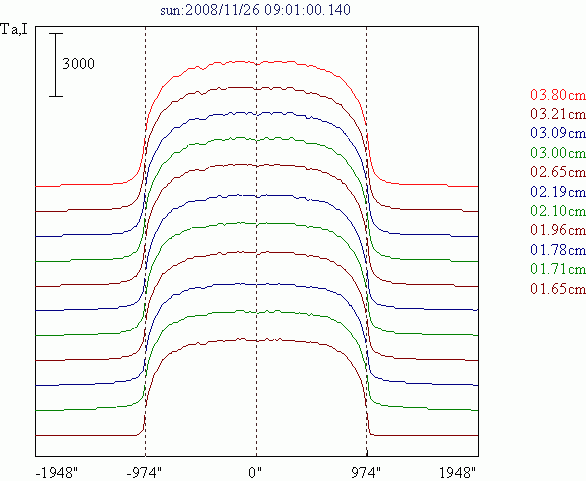Image resolution: width=586 pixels, height=481 pixels.
Task: Select the 03.00cm green legend entry
Action: tap(558, 153)
